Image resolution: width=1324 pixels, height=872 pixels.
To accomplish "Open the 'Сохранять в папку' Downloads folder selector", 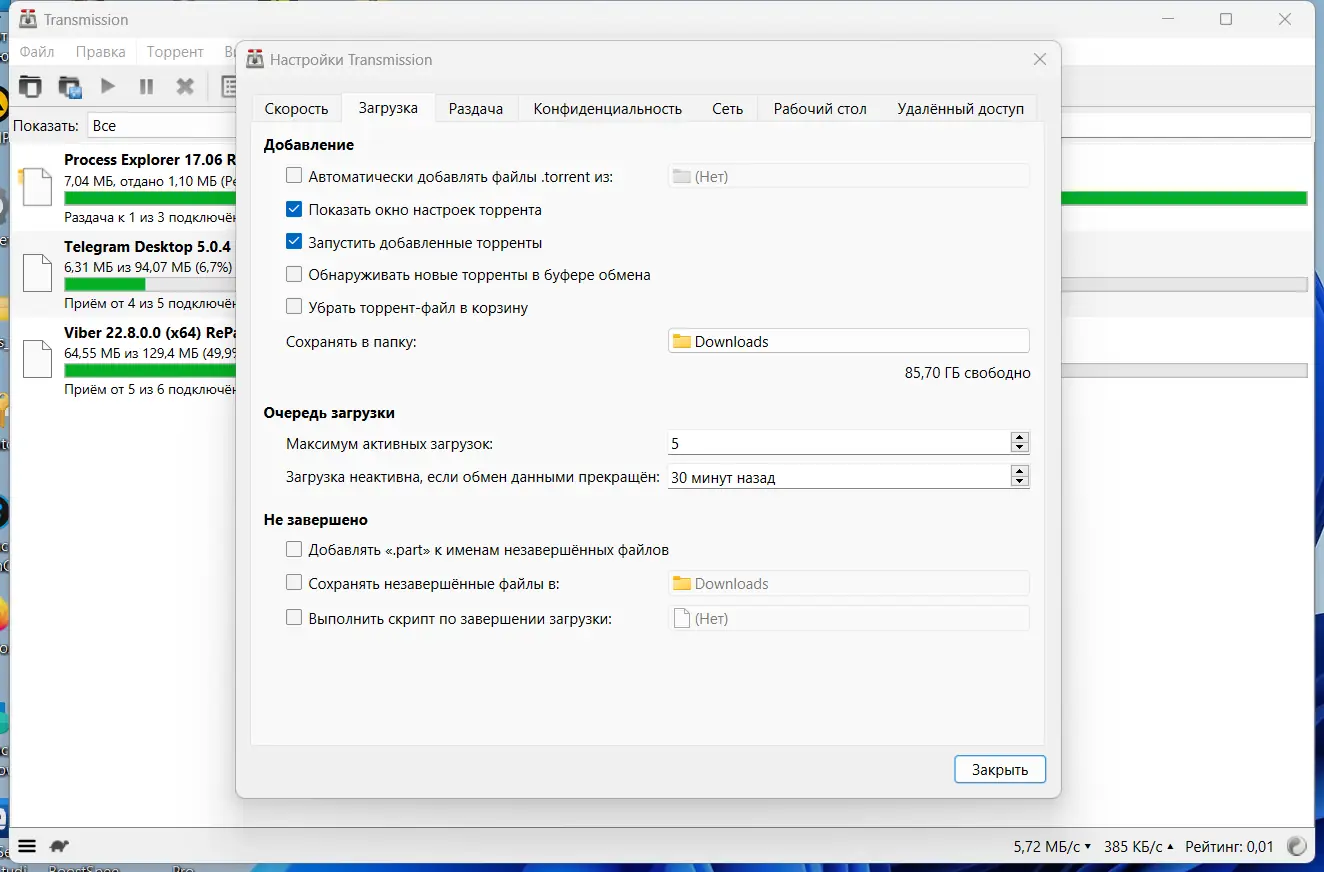I will pos(848,341).
